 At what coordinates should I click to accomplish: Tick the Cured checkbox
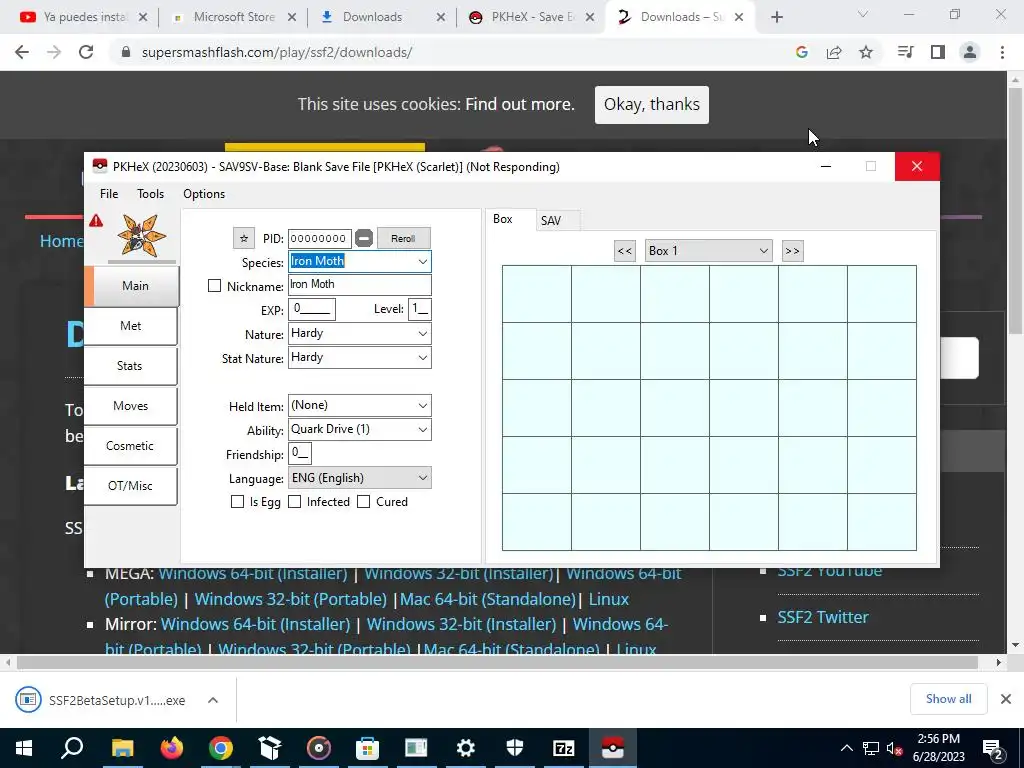pos(364,502)
